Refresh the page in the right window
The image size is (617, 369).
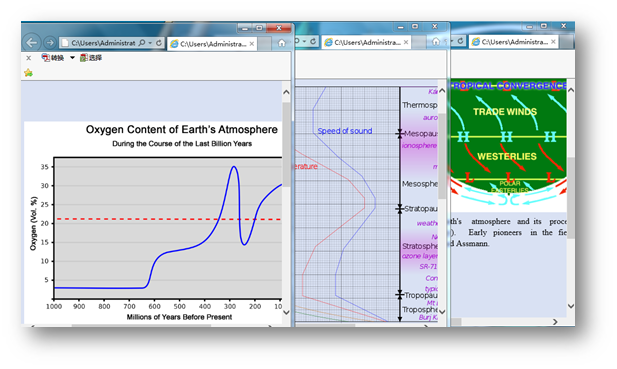point(460,41)
